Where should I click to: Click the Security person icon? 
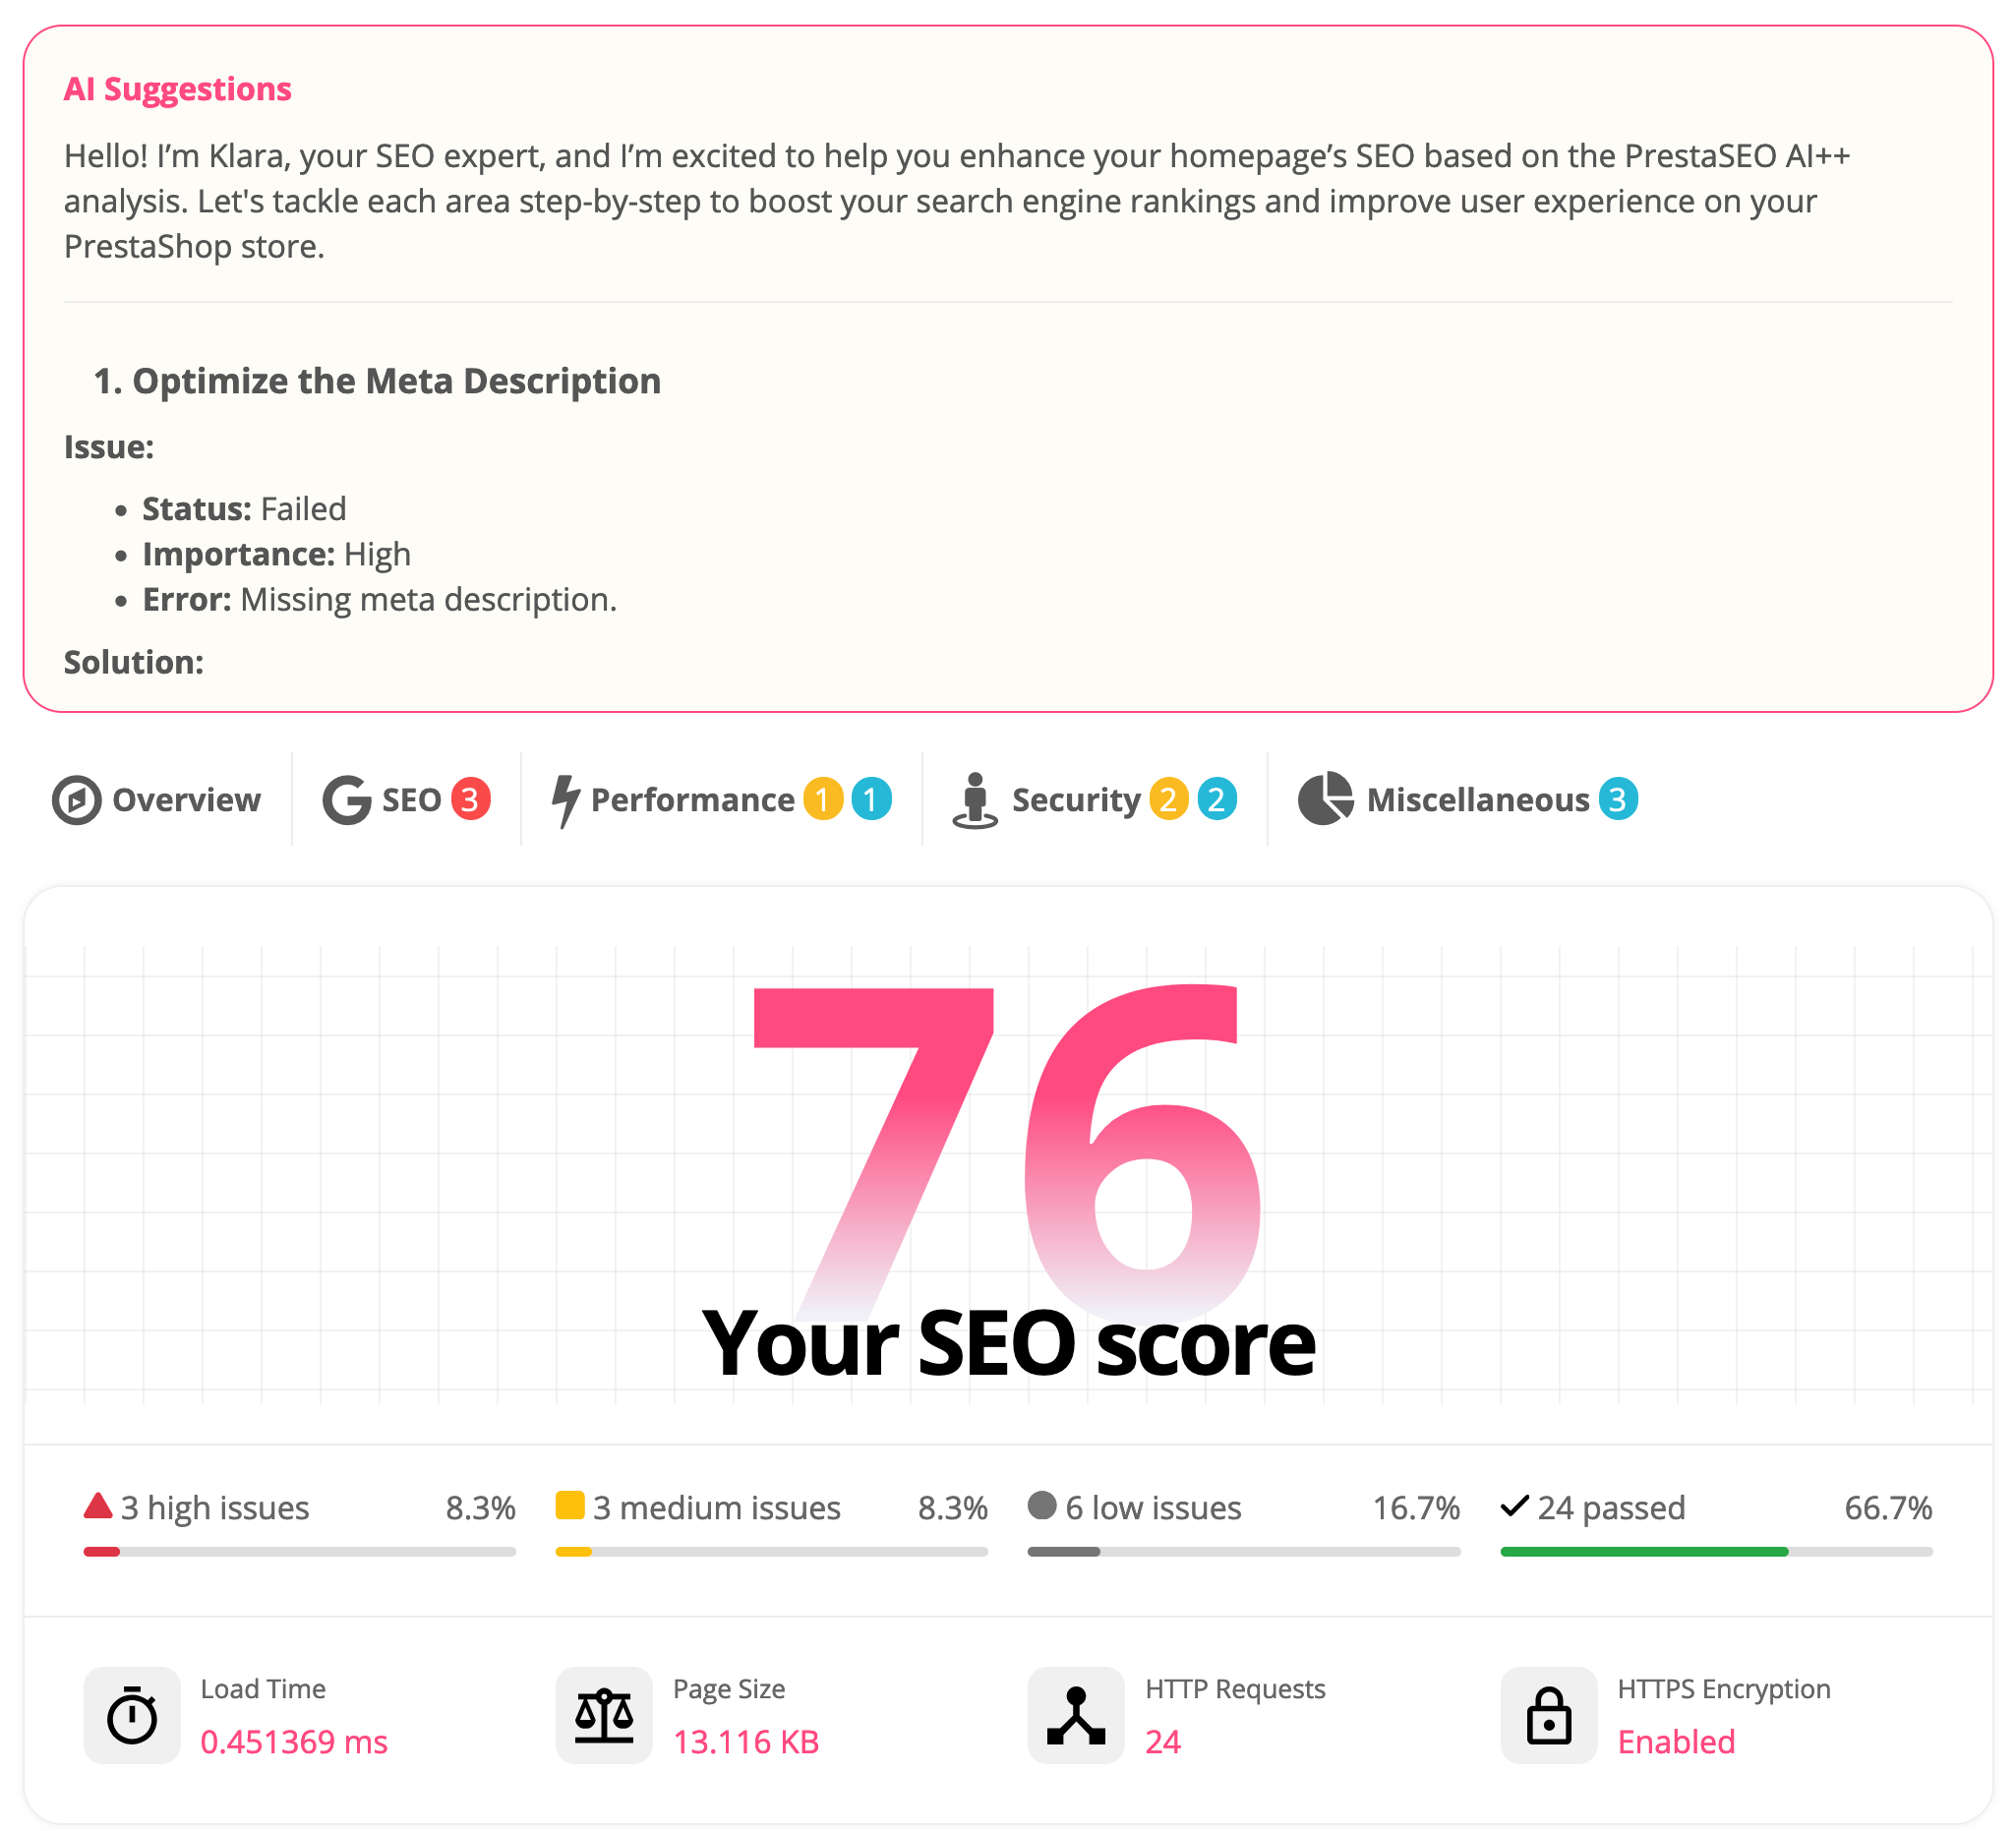976,798
